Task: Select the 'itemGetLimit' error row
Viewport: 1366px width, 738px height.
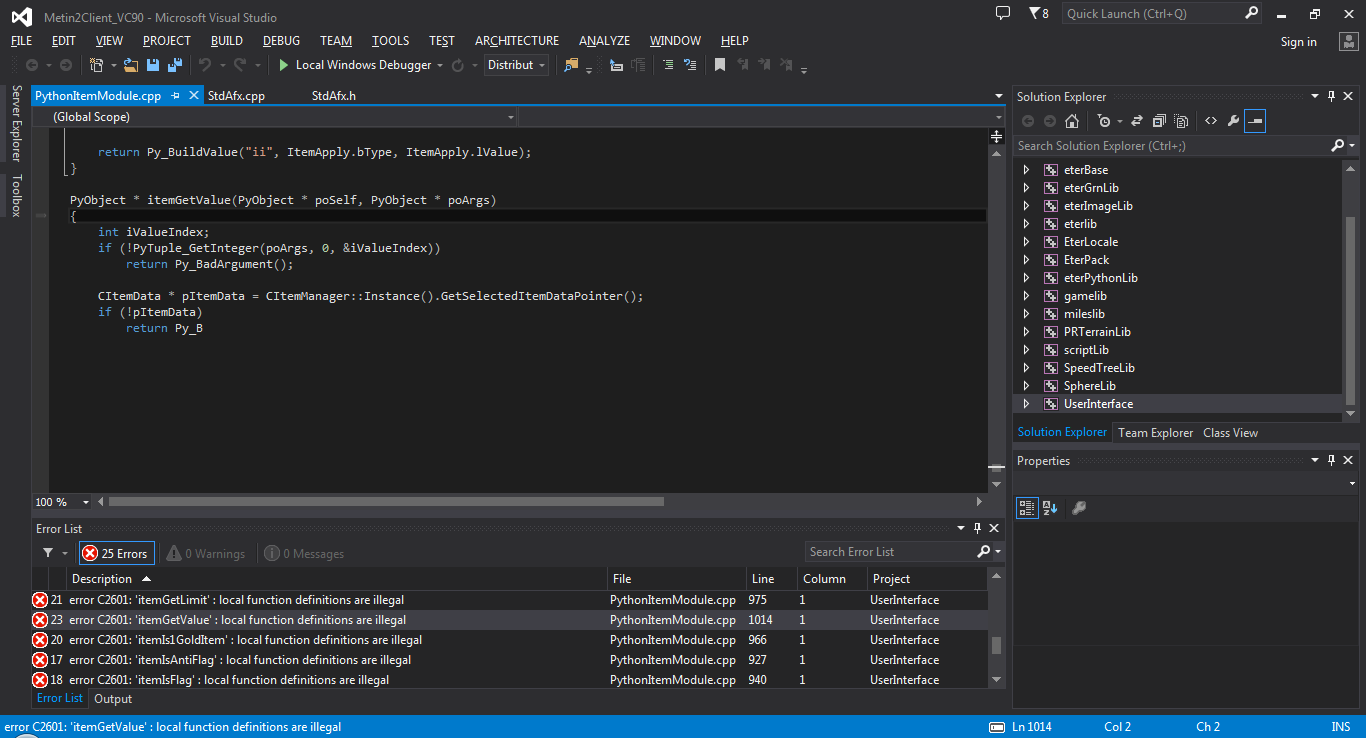Action: pos(510,600)
